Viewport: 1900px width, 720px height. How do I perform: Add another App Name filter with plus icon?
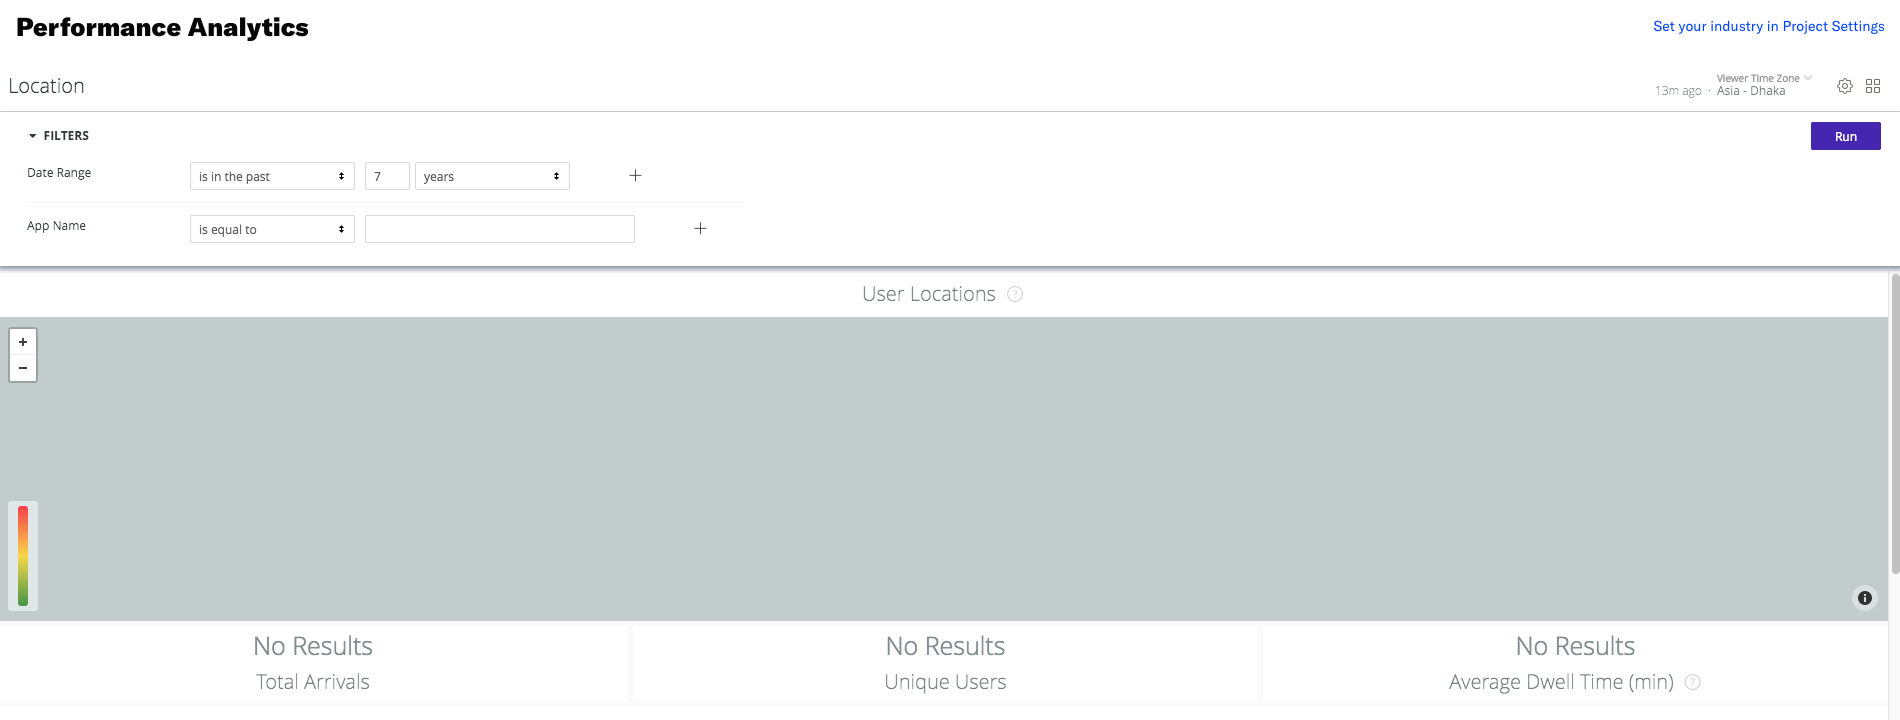tap(700, 228)
